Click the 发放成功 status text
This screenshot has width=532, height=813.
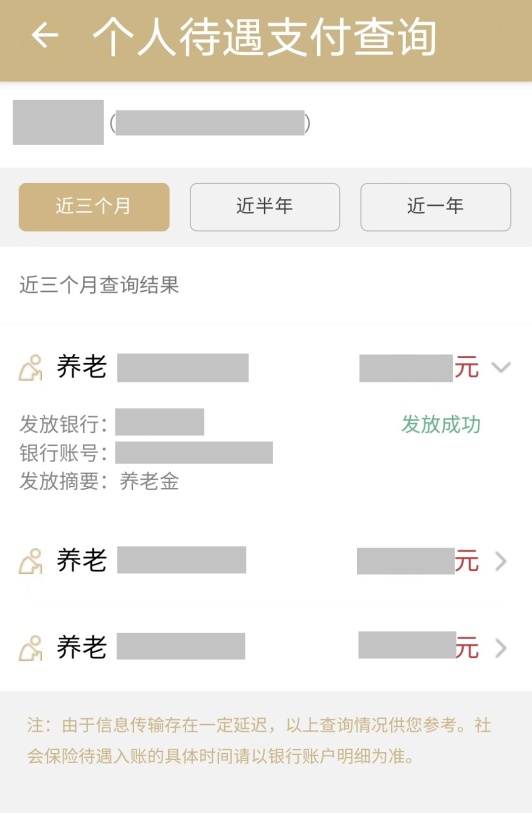tap(441, 424)
